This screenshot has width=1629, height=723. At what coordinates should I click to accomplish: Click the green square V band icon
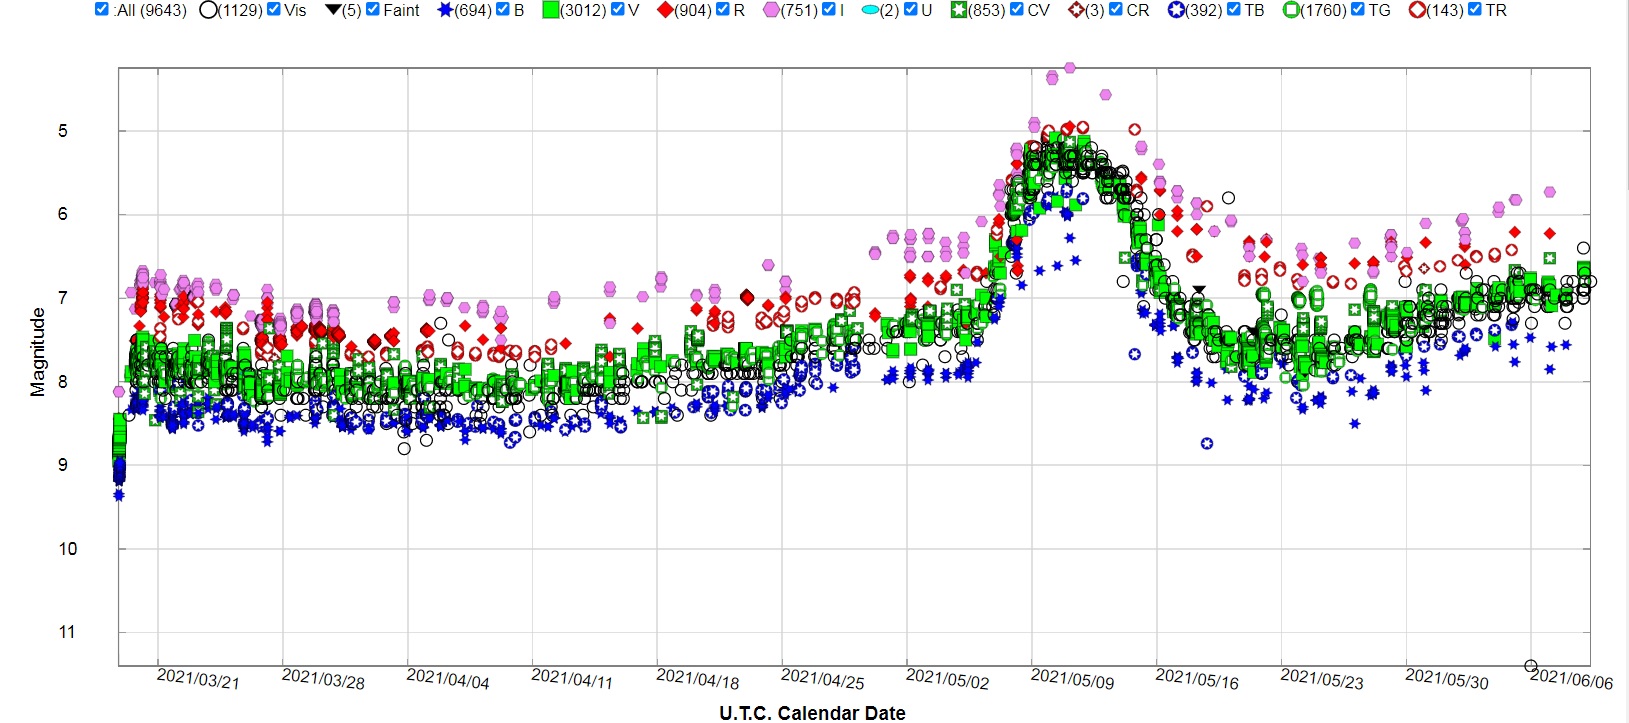(550, 10)
